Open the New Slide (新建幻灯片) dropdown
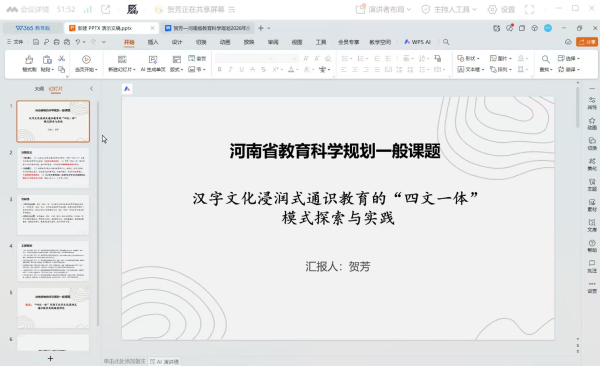The image size is (600, 366). [122, 69]
